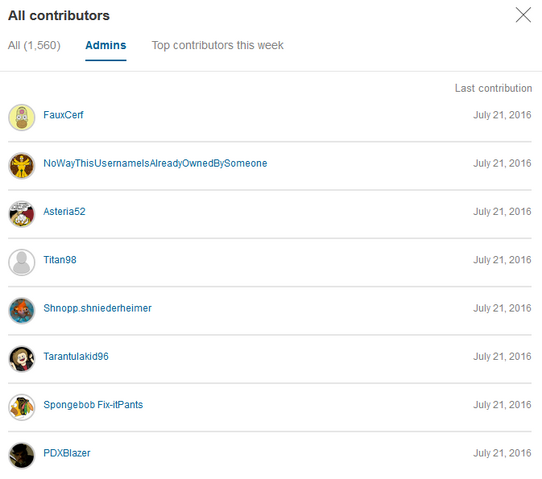Screen dimensions: 542x479
Task: Click the NoWayThisUsernameIsAlreadyOwnedBySomeone avatar
Action: click(21, 166)
